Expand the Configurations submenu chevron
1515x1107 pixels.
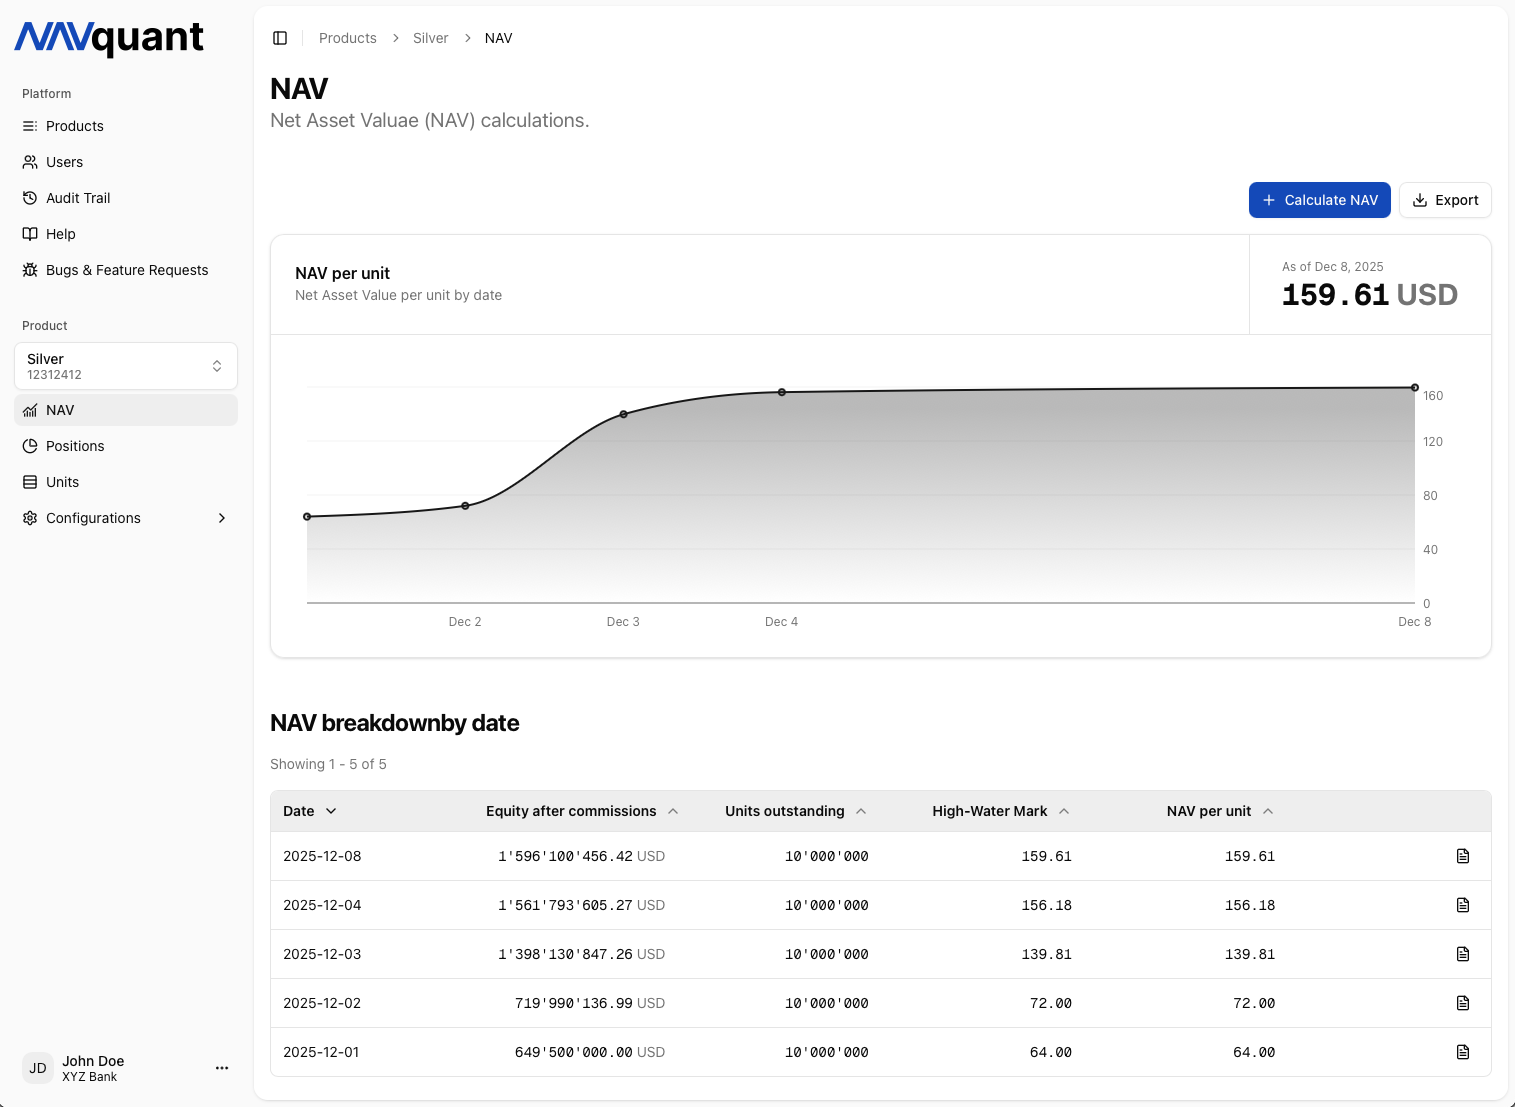(x=221, y=518)
